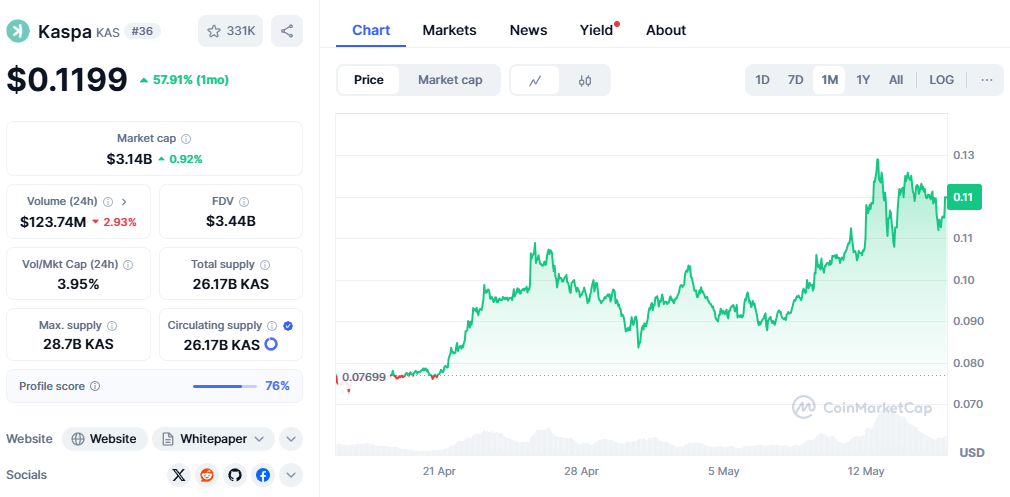Click the 12 May date label
This screenshot has width=1010, height=497.
coord(866,471)
